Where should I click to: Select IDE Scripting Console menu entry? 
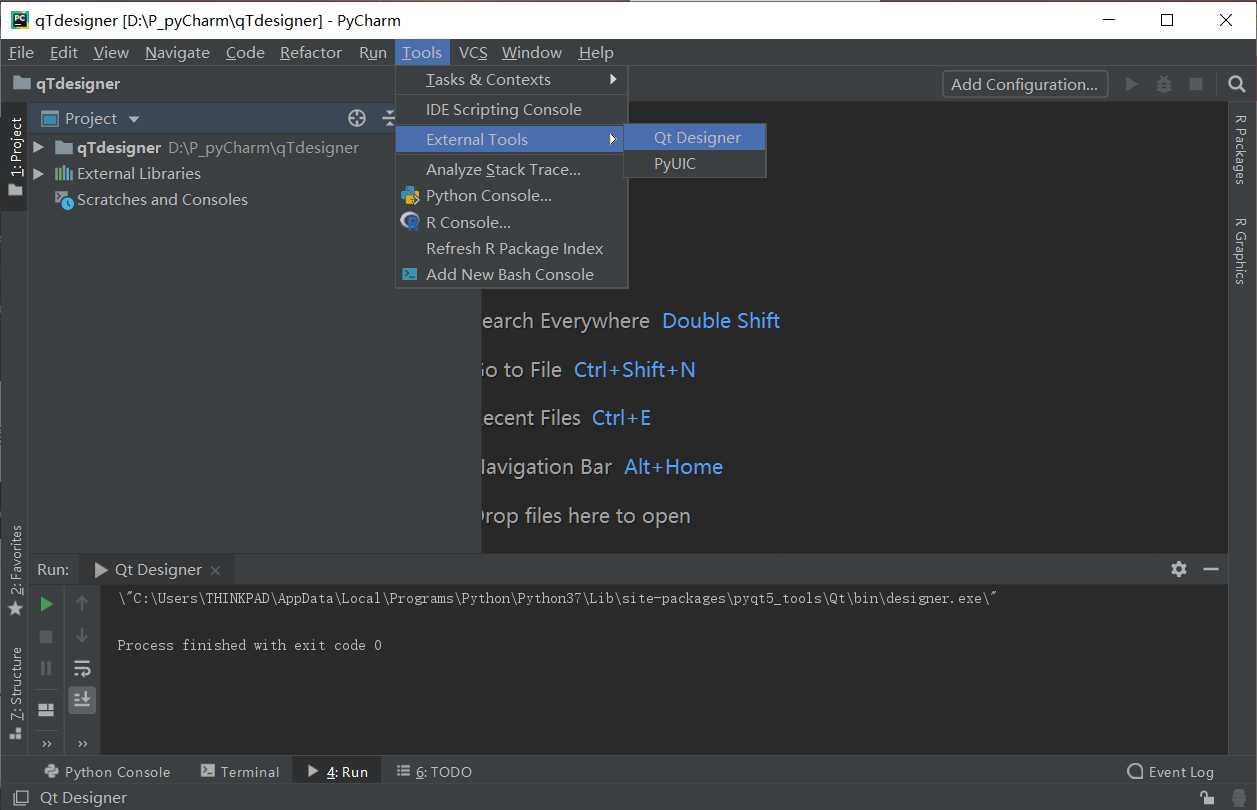[x=512, y=110]
